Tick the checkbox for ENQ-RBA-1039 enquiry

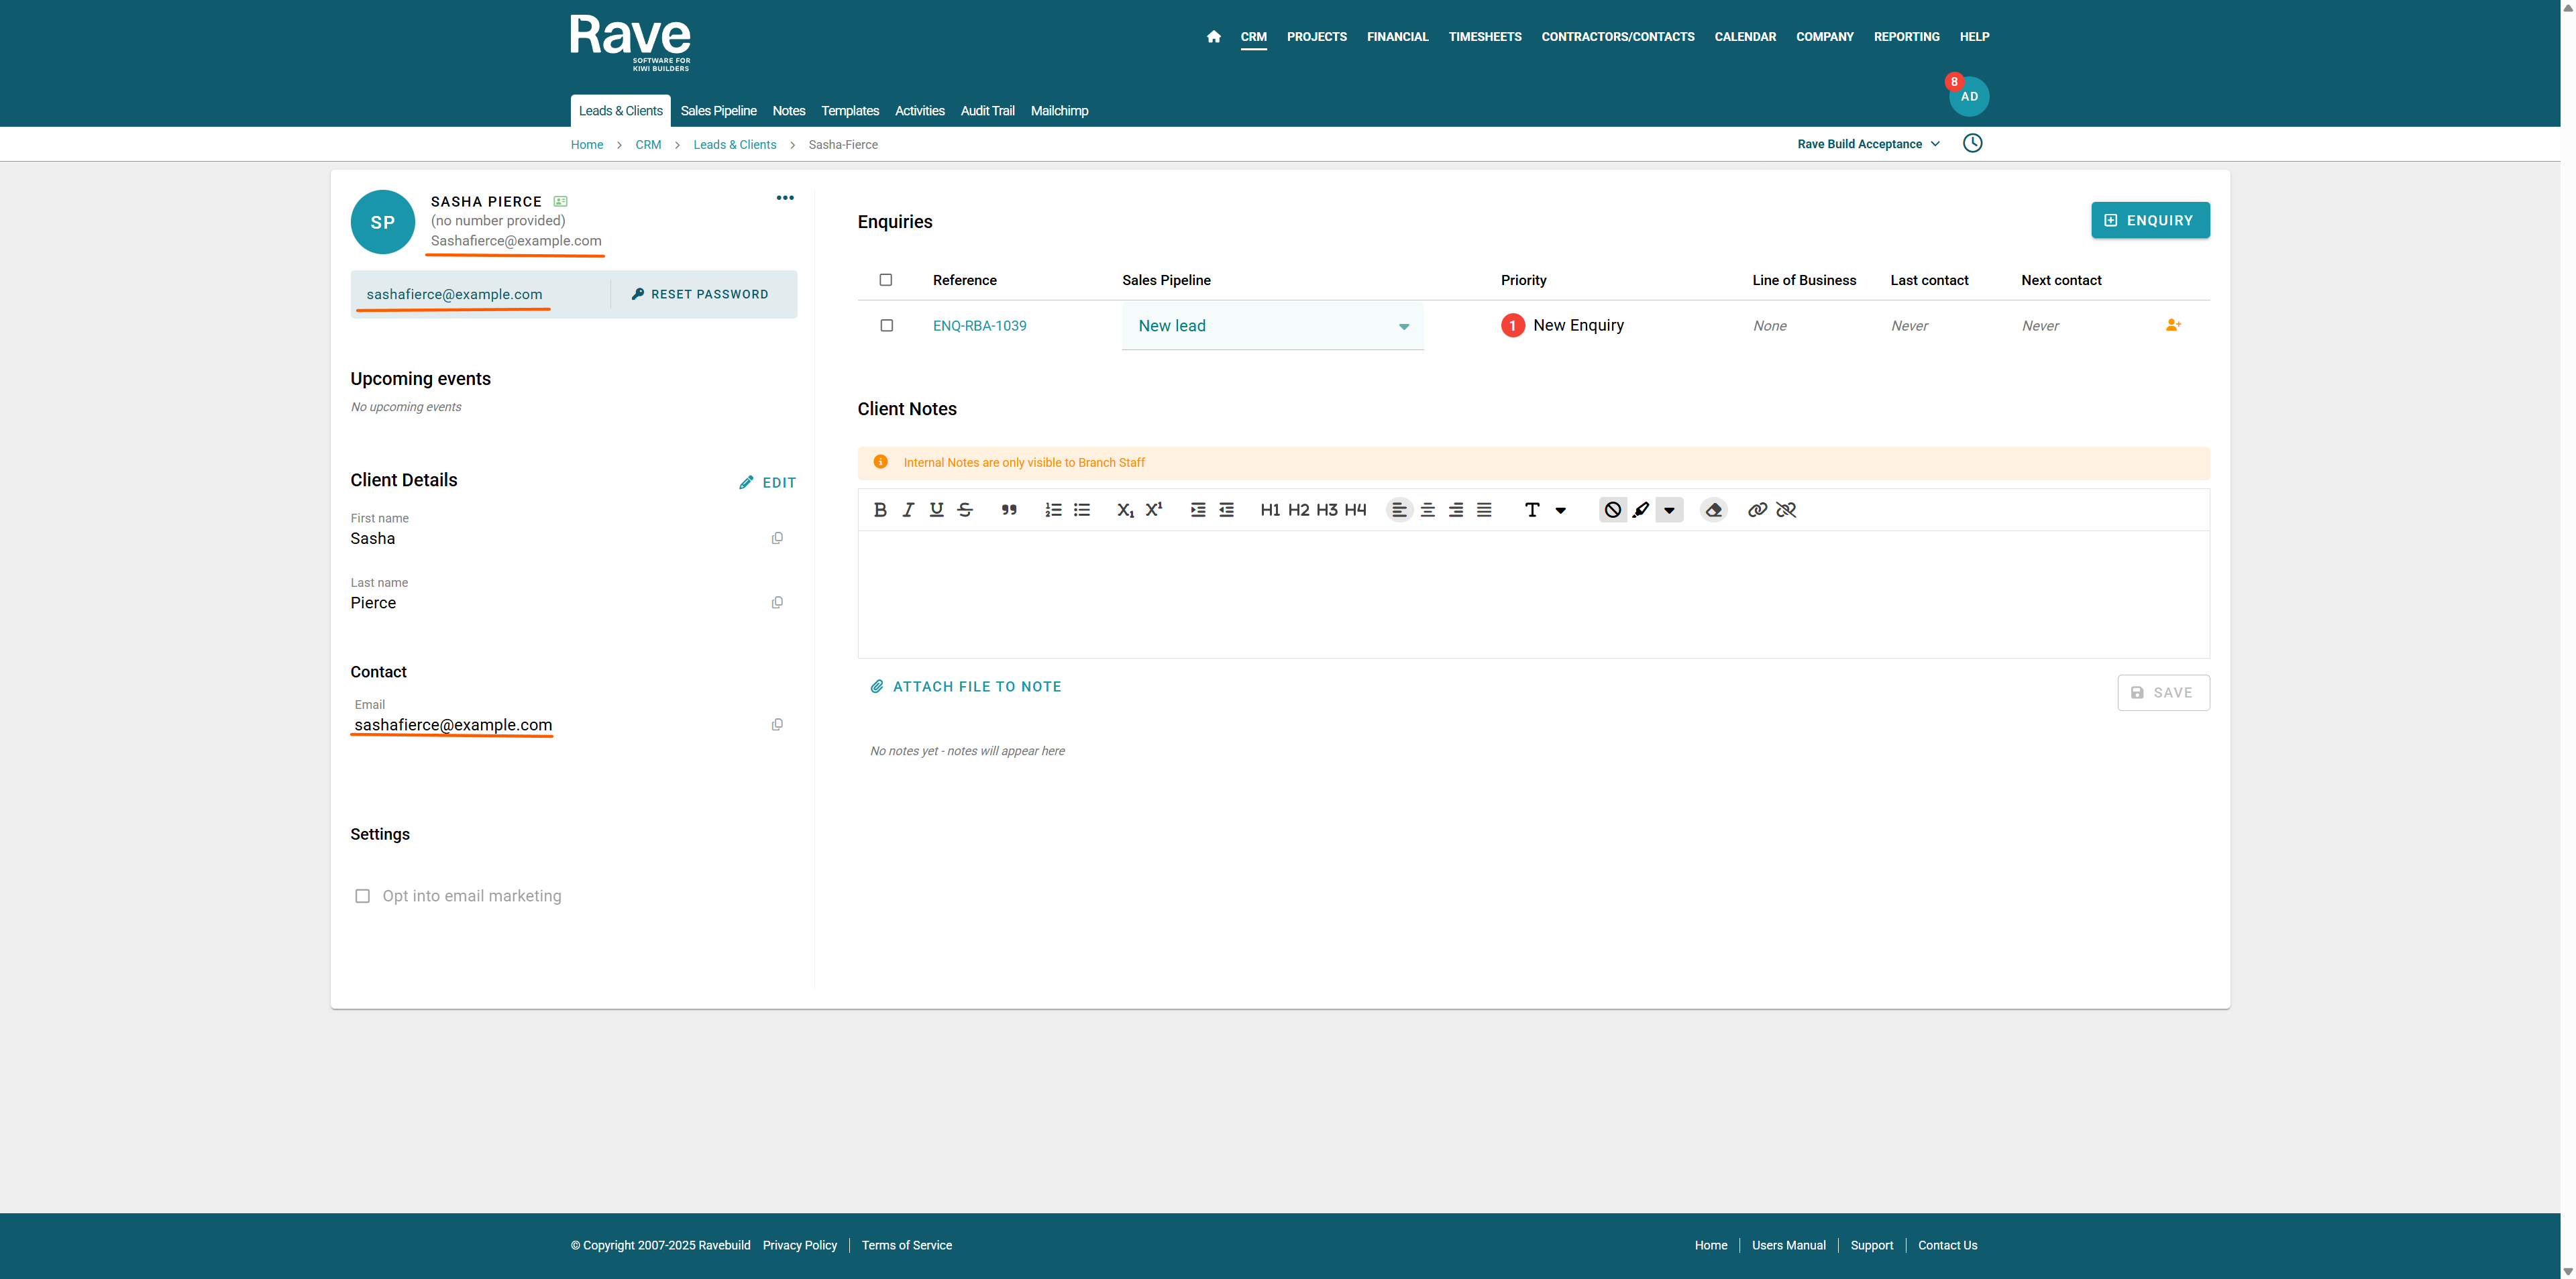(886, 326)
